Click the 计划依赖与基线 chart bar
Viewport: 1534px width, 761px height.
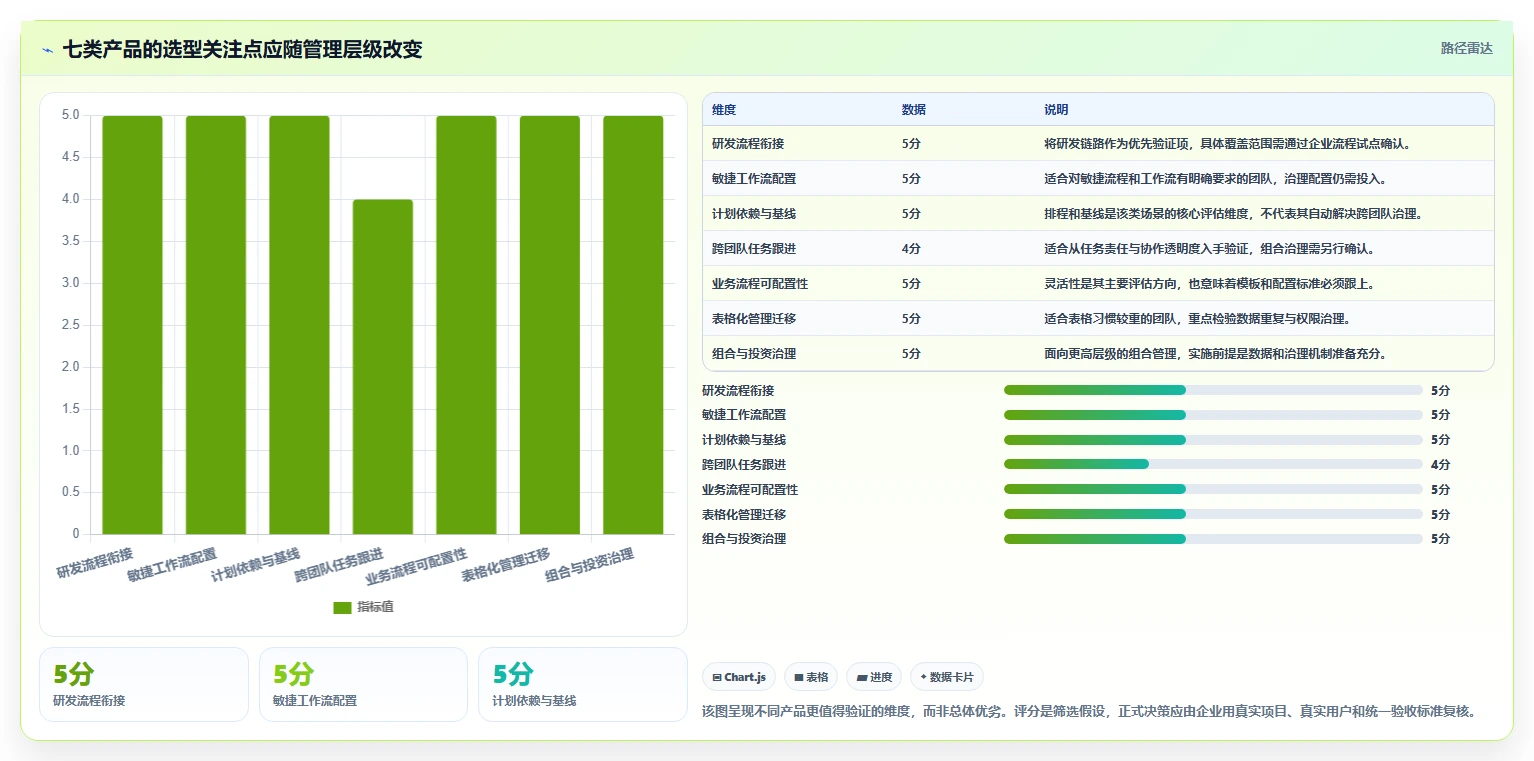click(x=299, y=324)
